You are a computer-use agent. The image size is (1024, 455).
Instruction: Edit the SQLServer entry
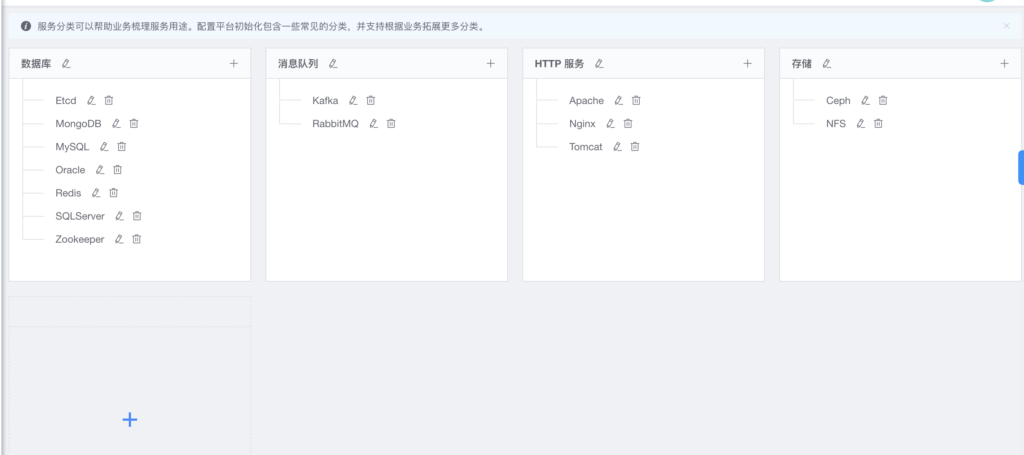[x=120, y=216]
